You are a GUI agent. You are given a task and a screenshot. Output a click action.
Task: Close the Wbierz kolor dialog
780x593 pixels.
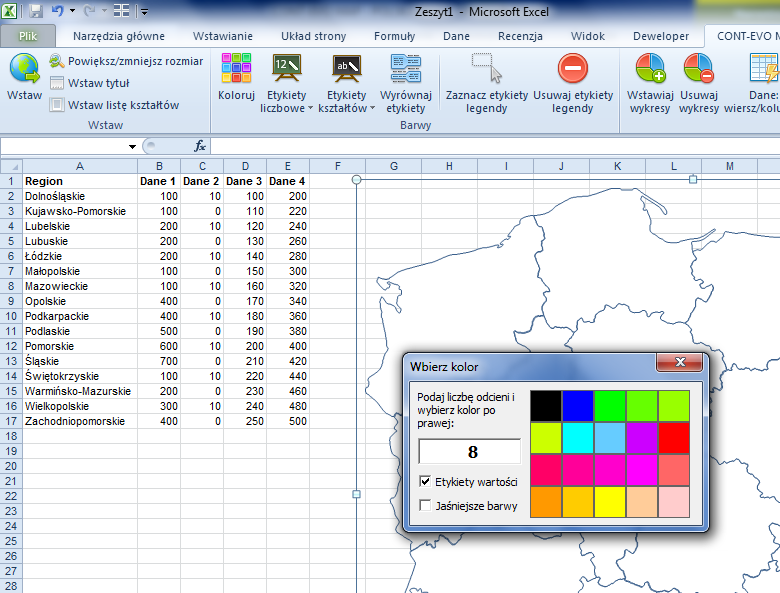680,362
